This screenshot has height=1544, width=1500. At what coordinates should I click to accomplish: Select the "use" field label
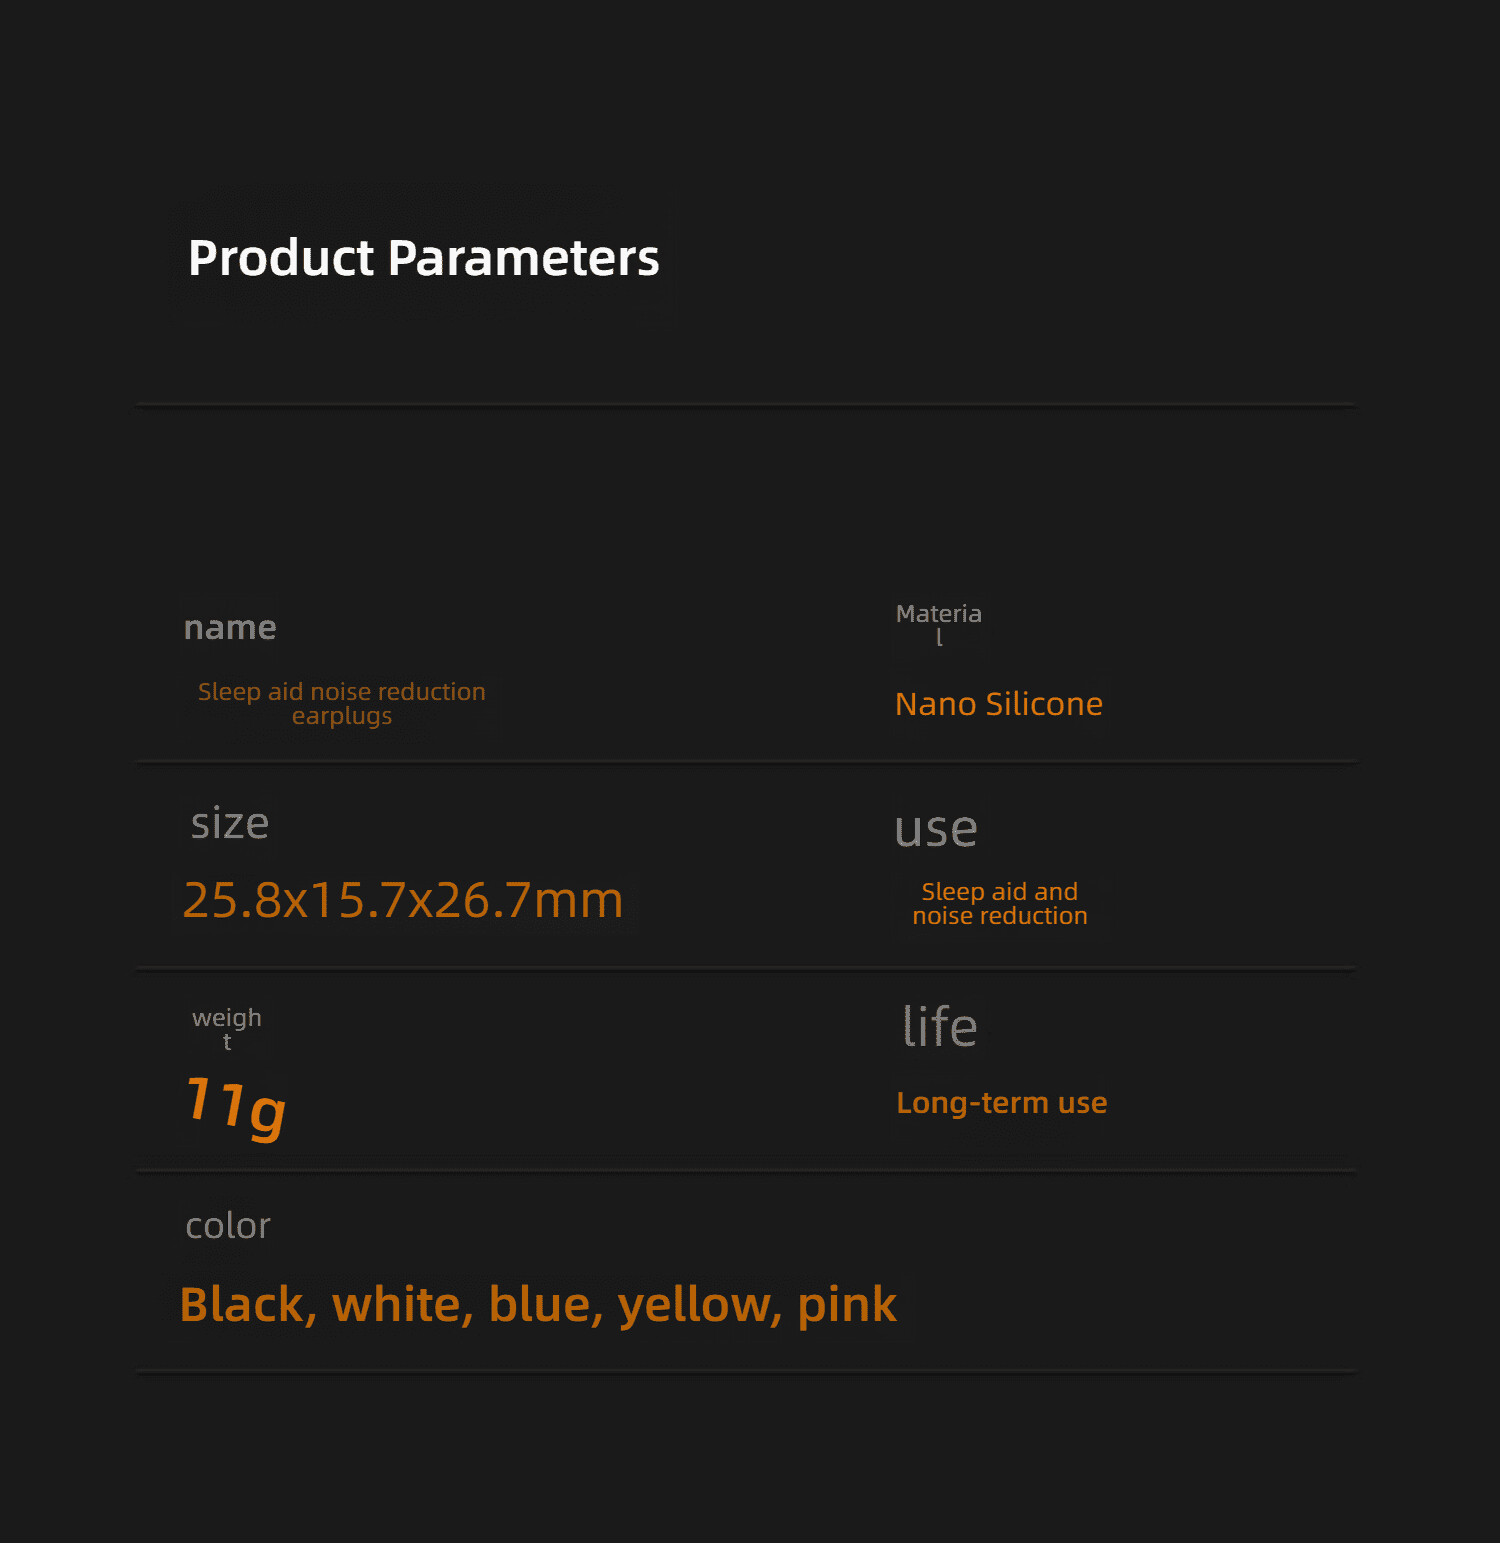pyautogui.click(x=936, y=829)
